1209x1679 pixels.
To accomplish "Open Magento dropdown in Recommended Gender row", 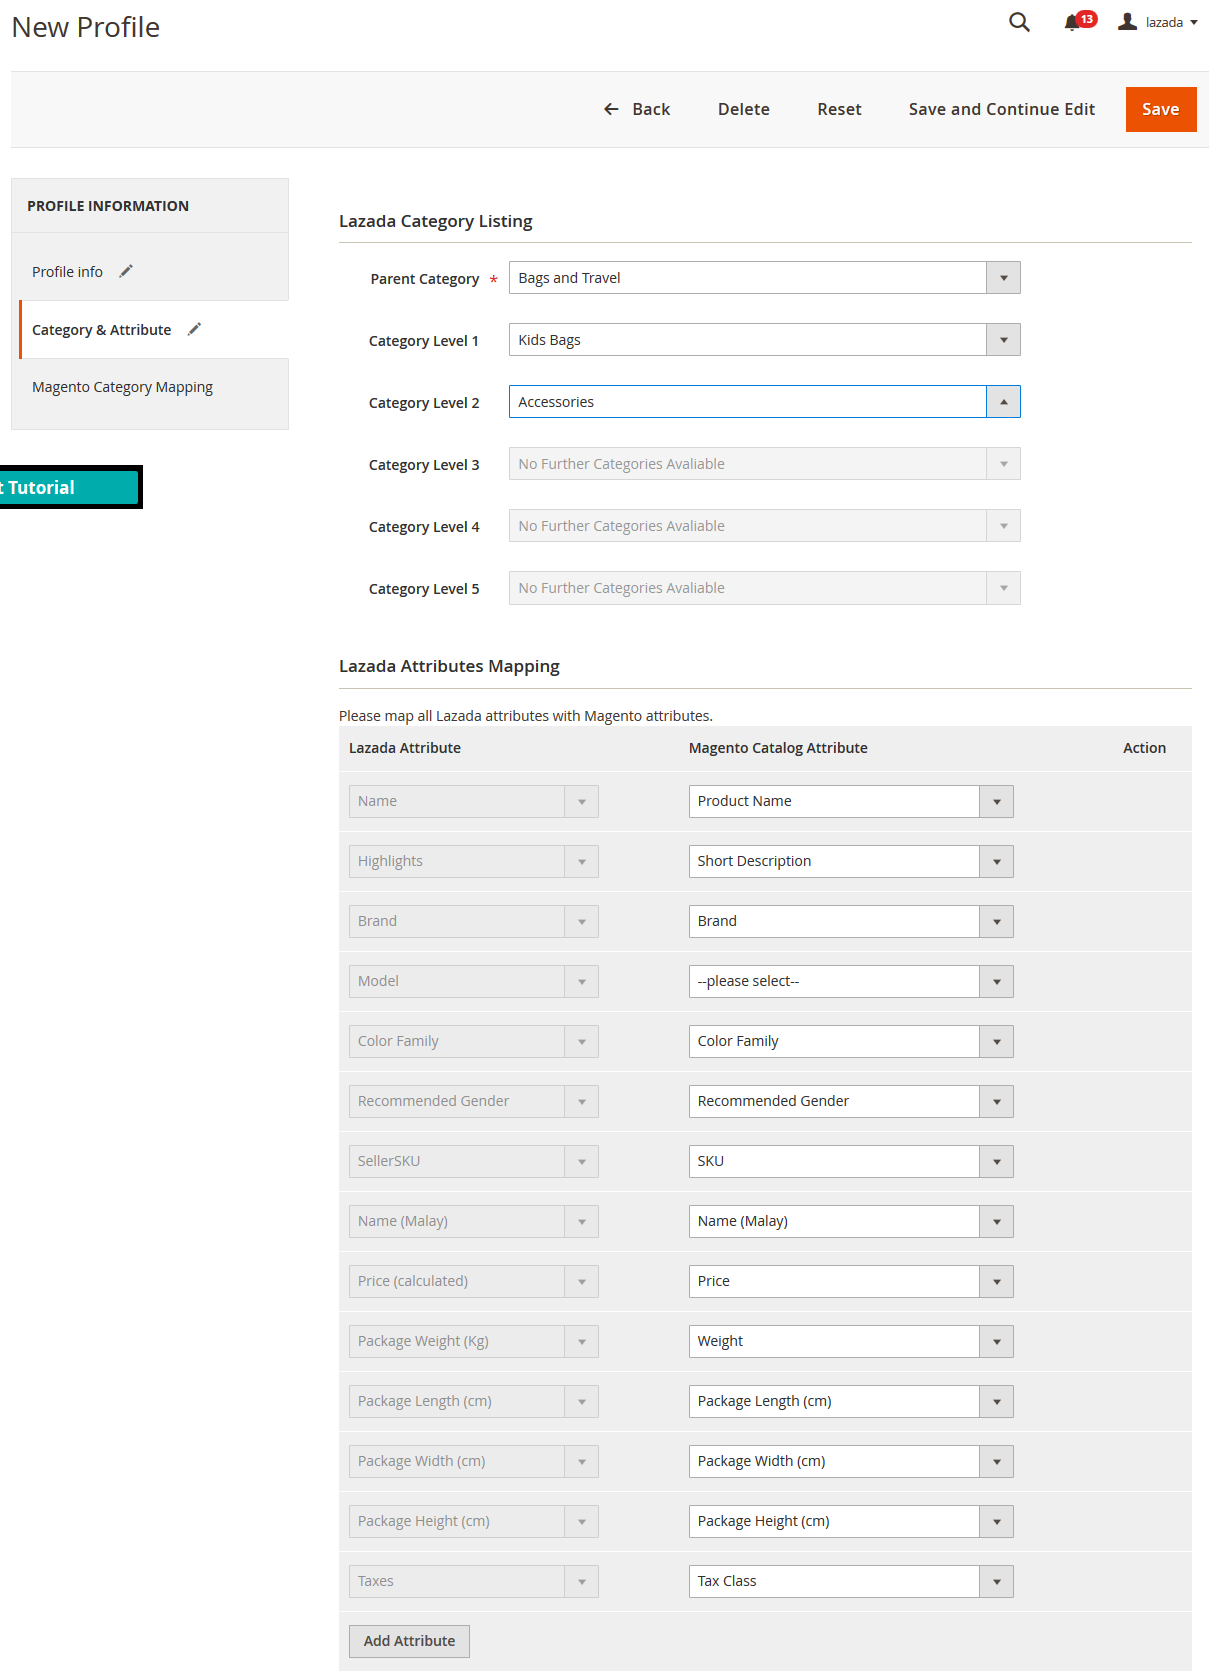I will coord(851,1101).
